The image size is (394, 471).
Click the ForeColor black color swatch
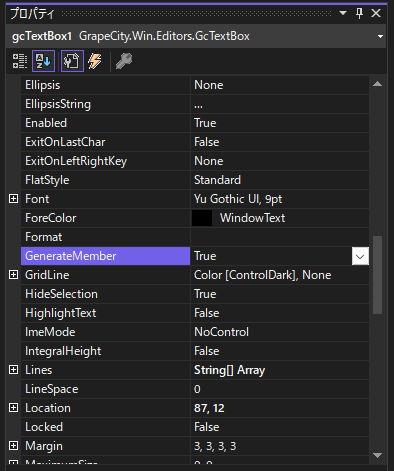click(x=202, y=218)
